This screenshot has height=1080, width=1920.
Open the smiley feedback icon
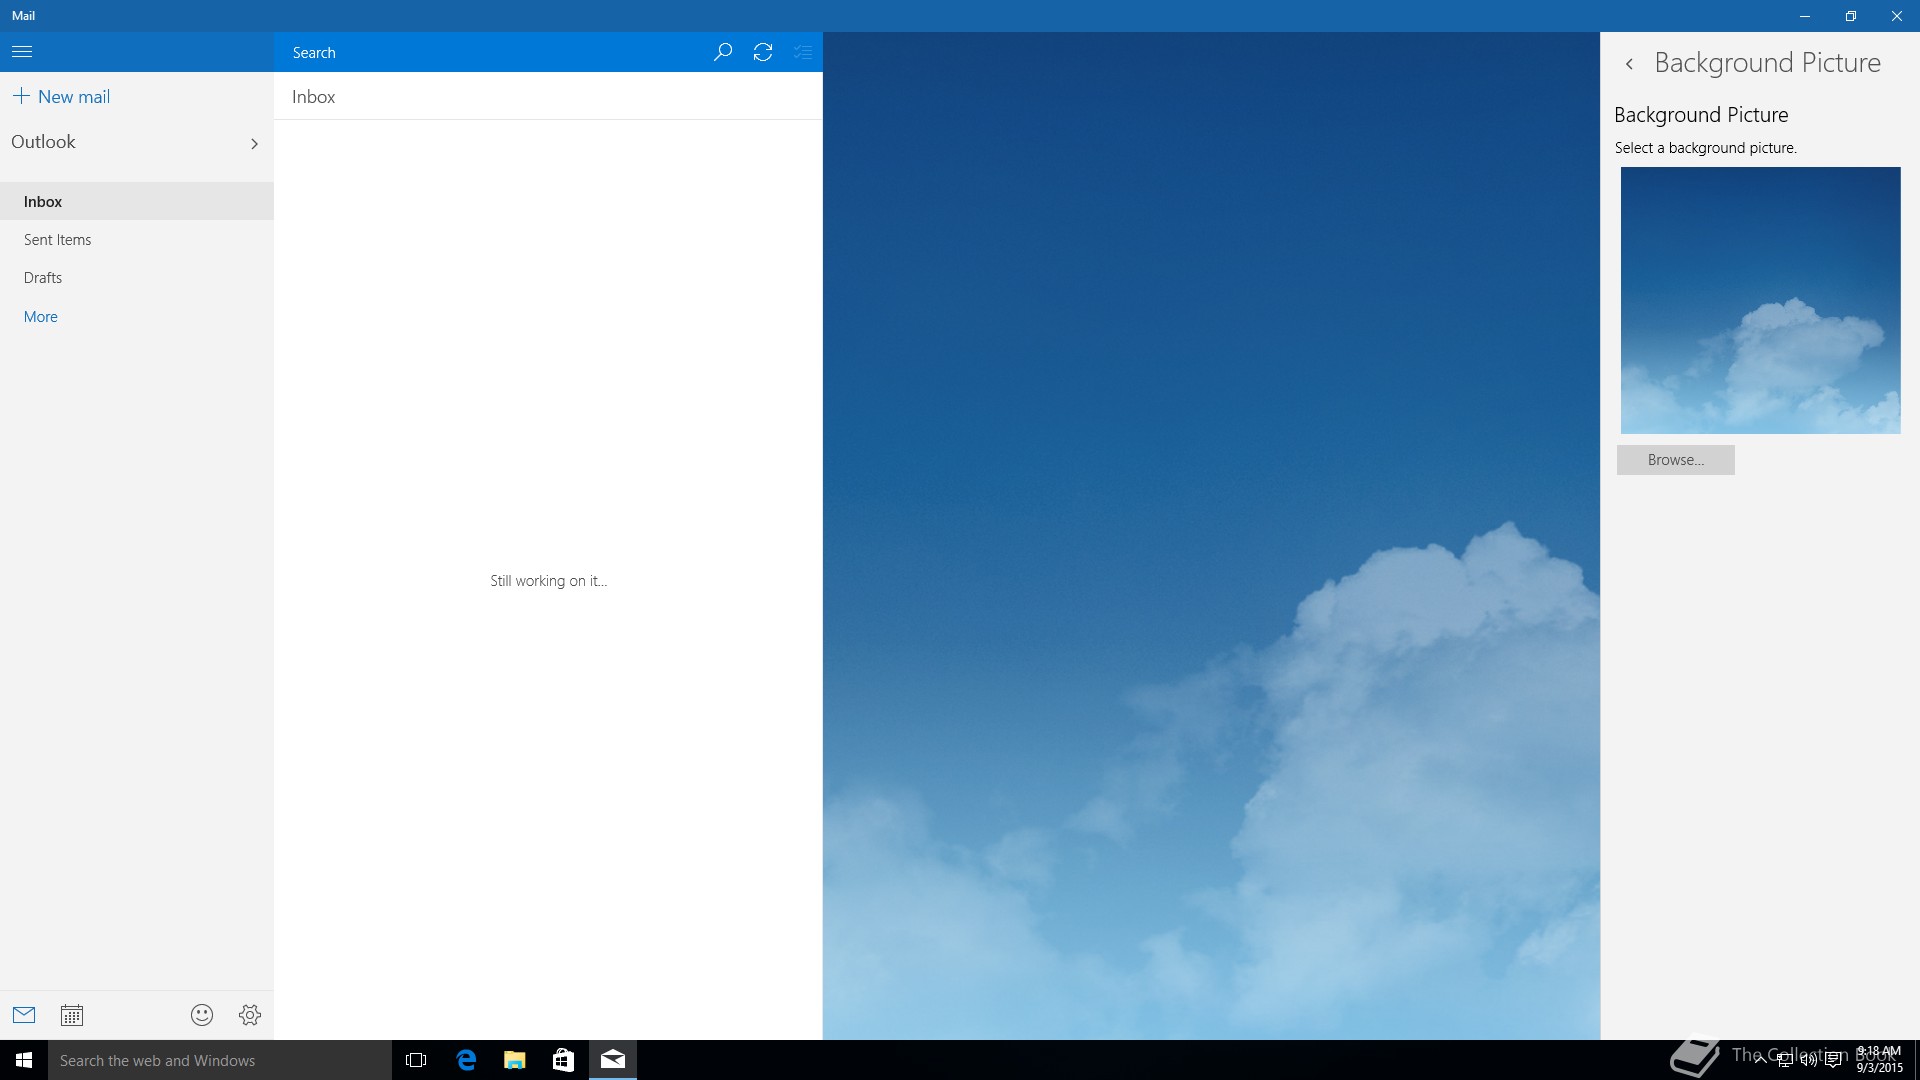click(x=202, y=1015)
